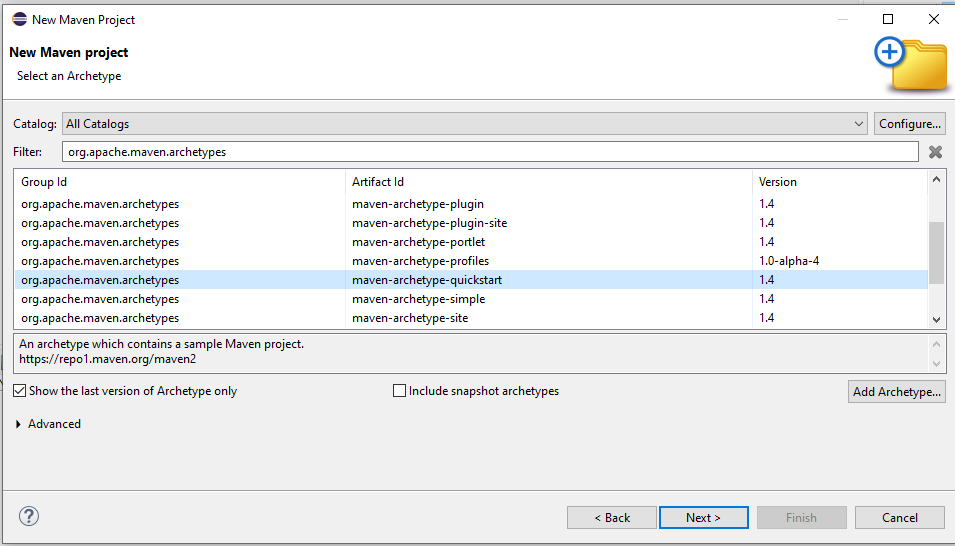
Task: Enable Include snapshot archetypes checkbox
Action: click(400, 391)
